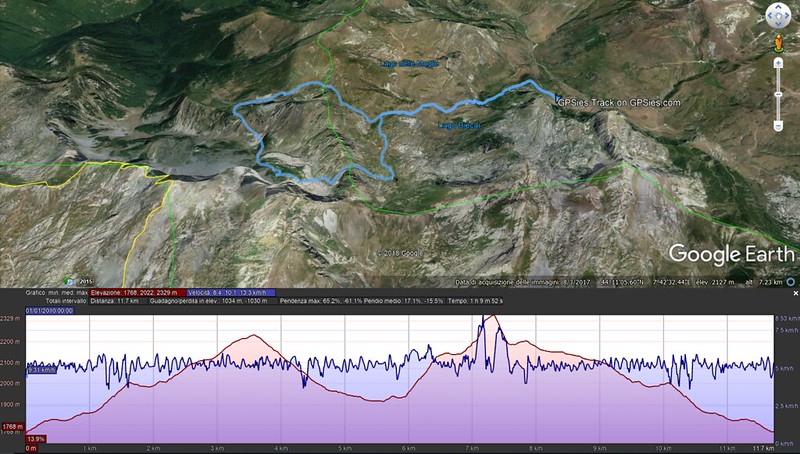800x454 pixels.
Task: Click the Lago Biecai map label
Action: (459, 125)
